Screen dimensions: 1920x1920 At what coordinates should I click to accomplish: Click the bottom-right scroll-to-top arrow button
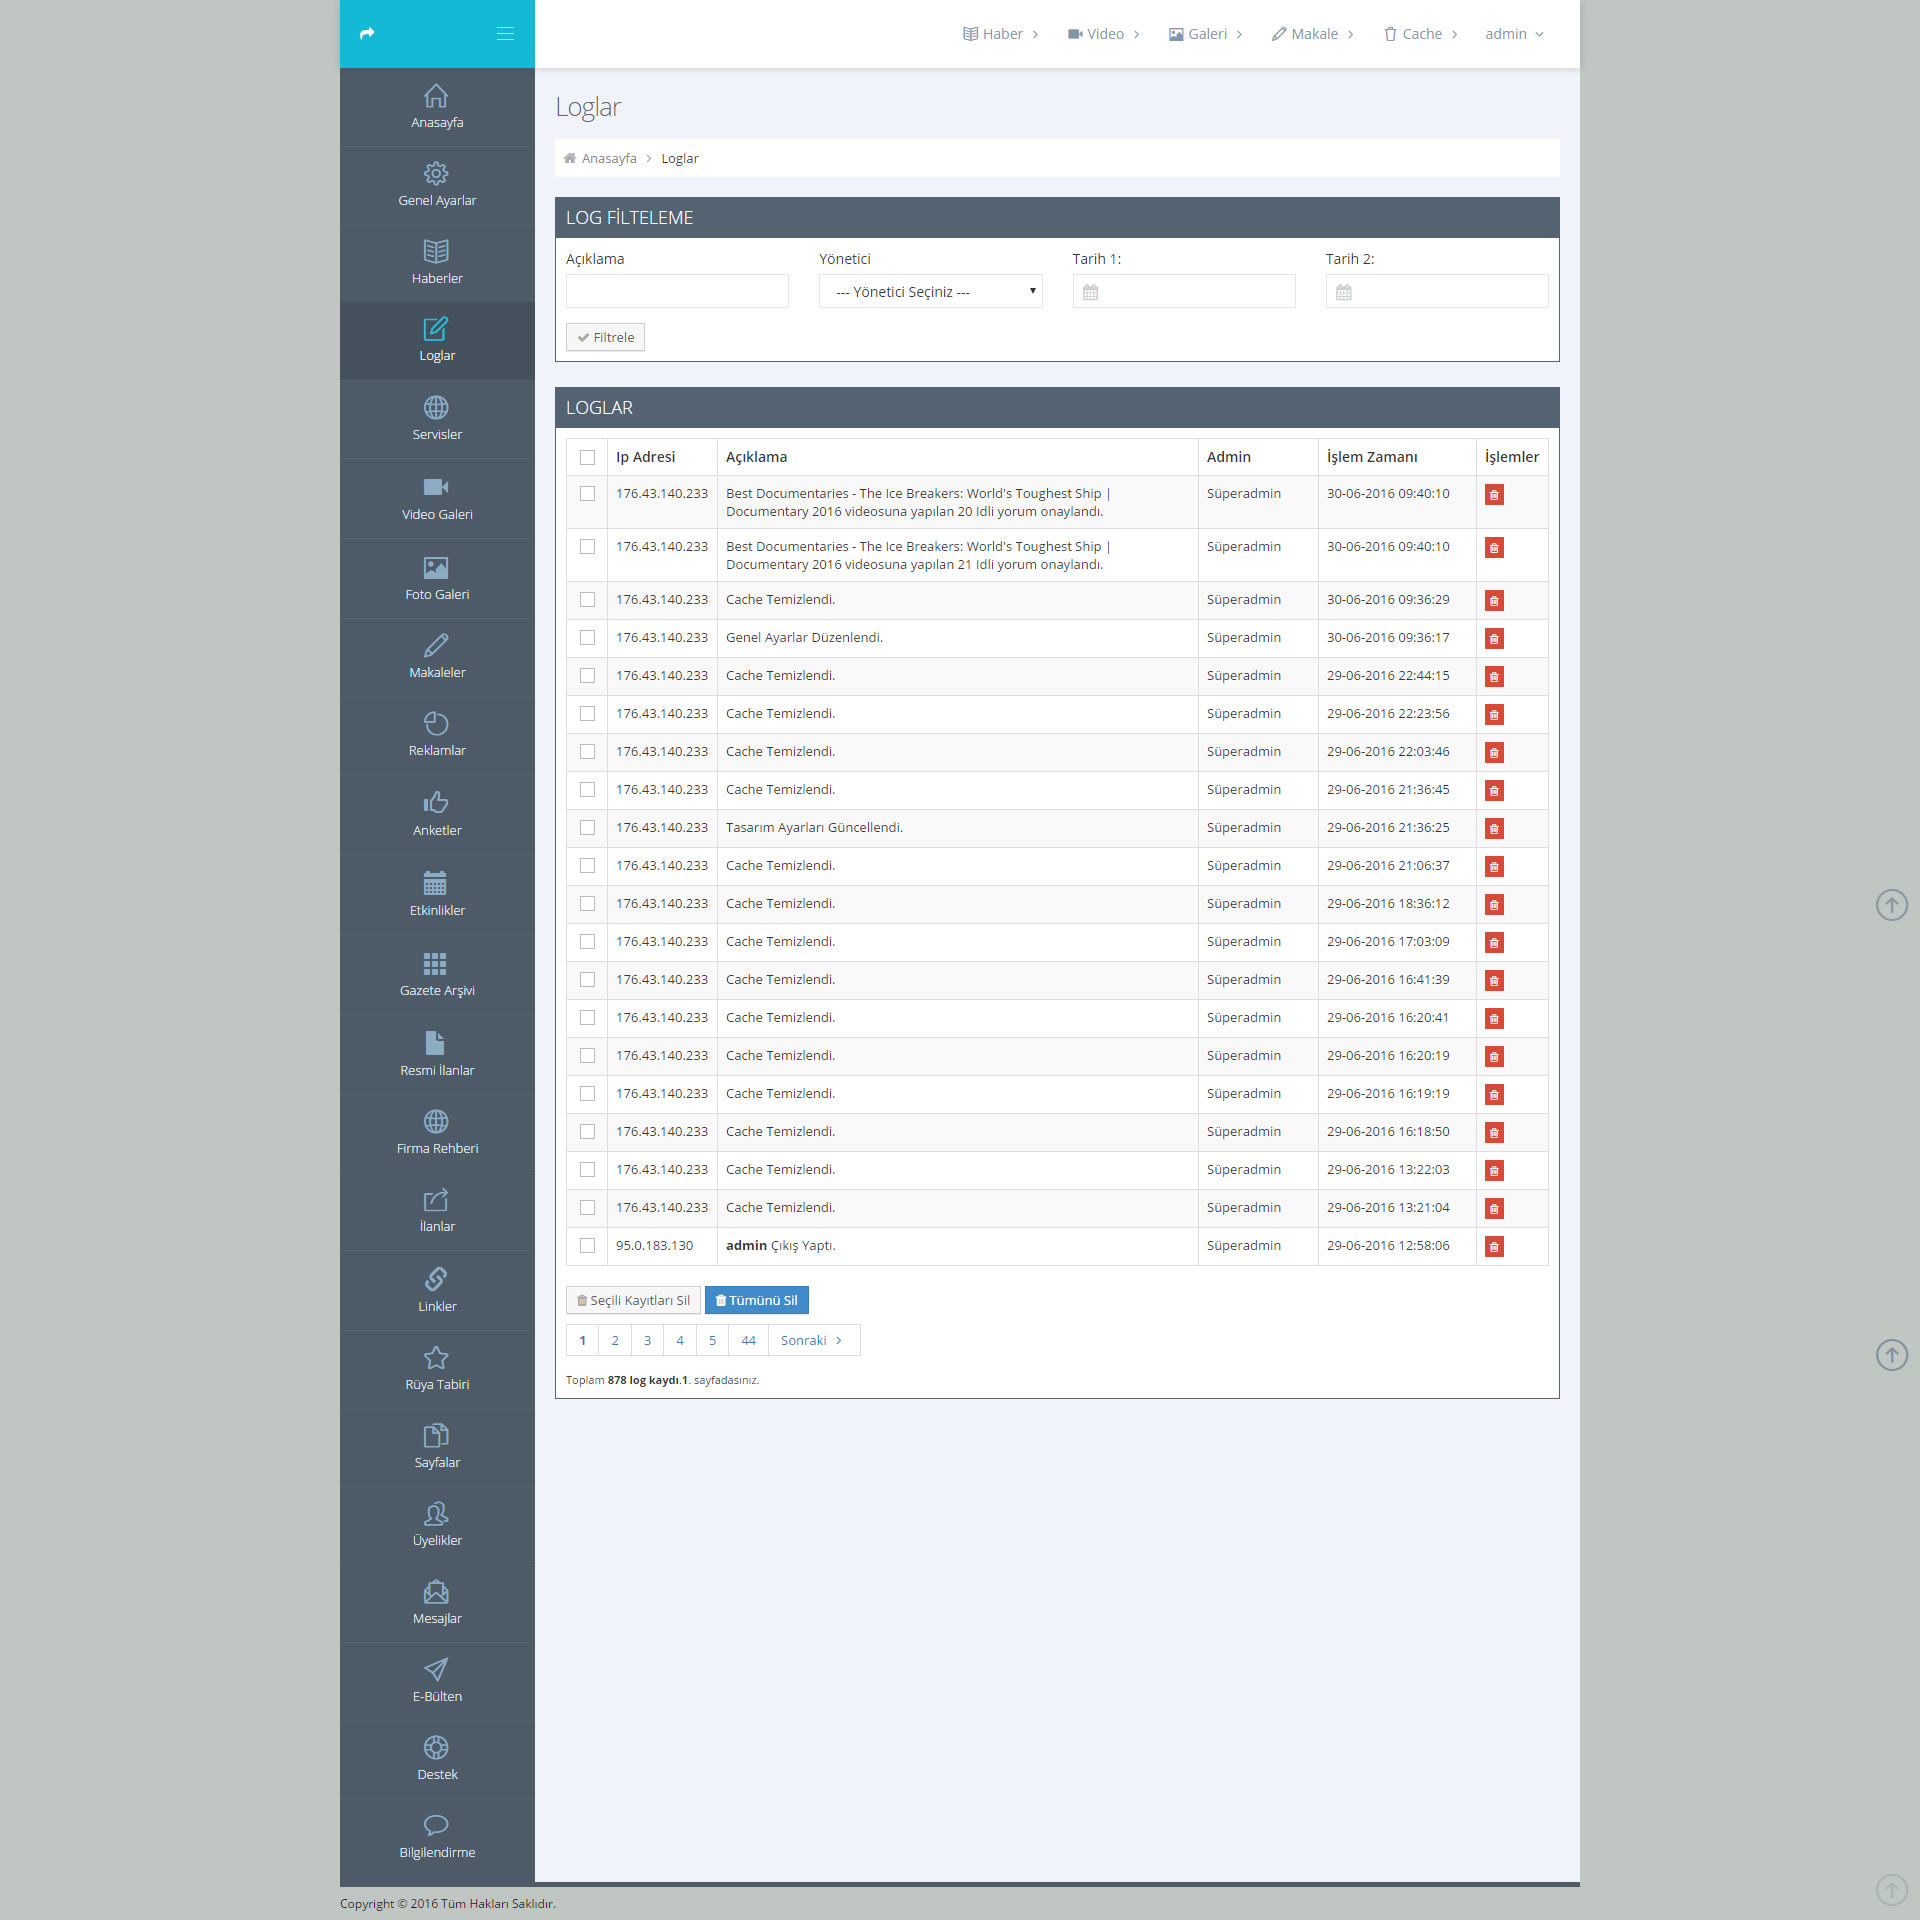pyautogui.click(x=1891, y=1890)
